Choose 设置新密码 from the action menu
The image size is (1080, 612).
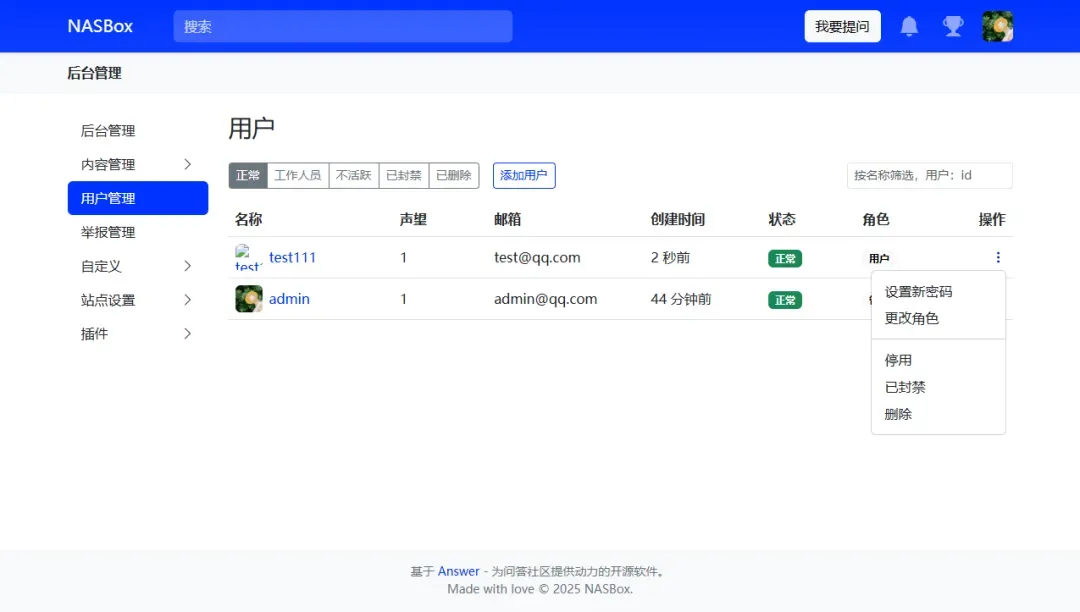[918, 292]
